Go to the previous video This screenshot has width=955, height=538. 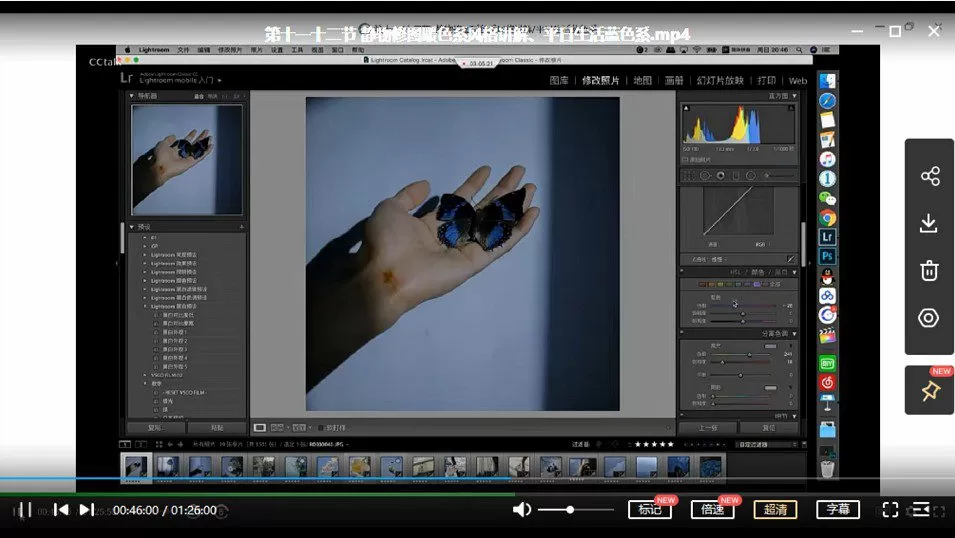click(61, 510)
